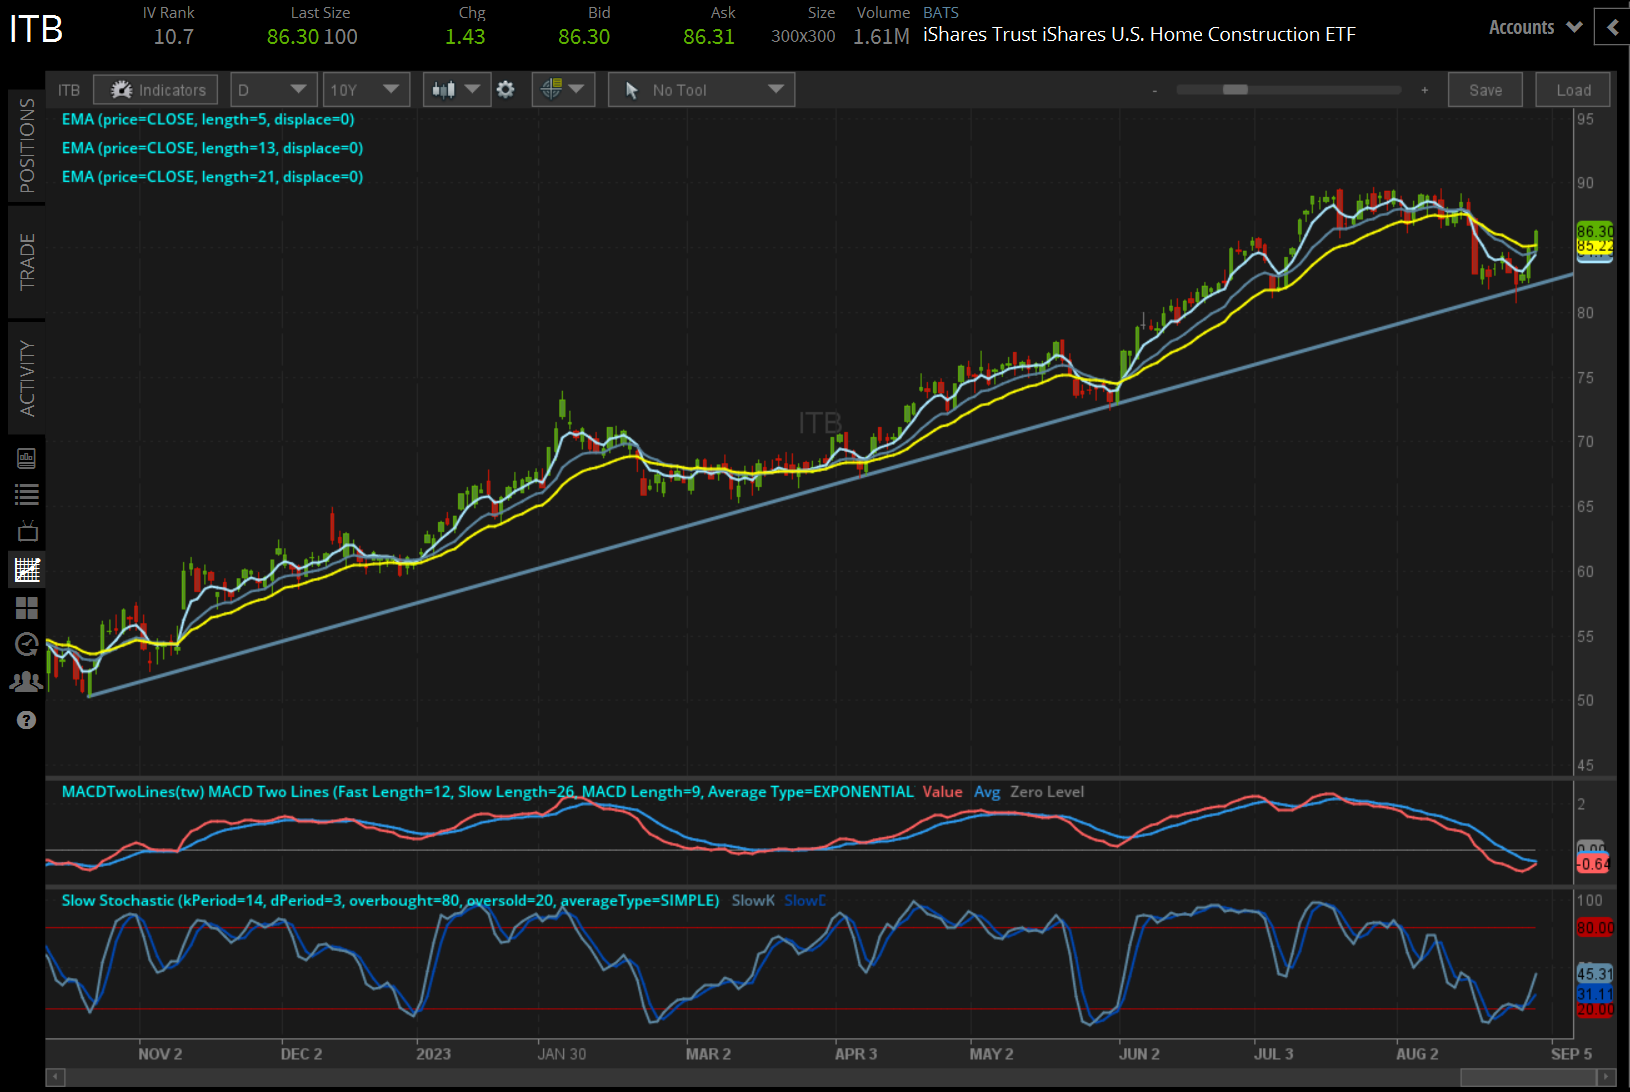Open the 10Y range dropdown

(x=366, y=90)
